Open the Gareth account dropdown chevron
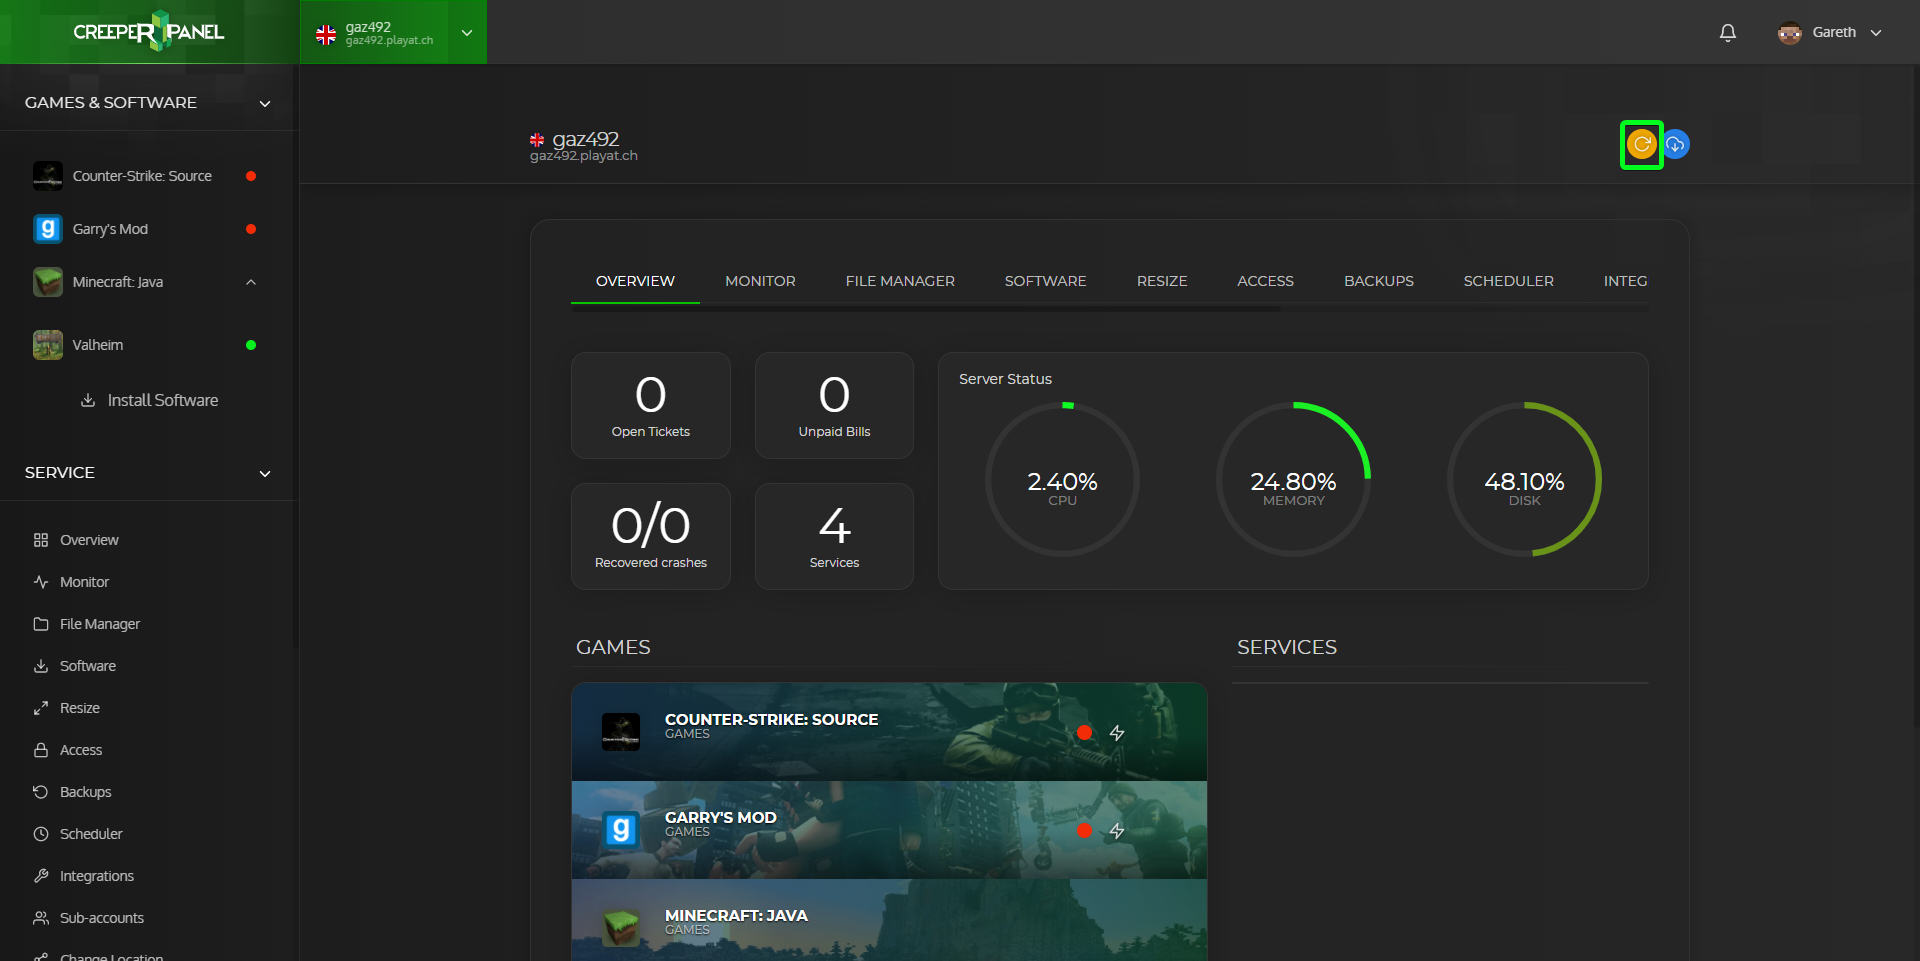Viewport: 1920px width, 961px height. click(1876, 33)
